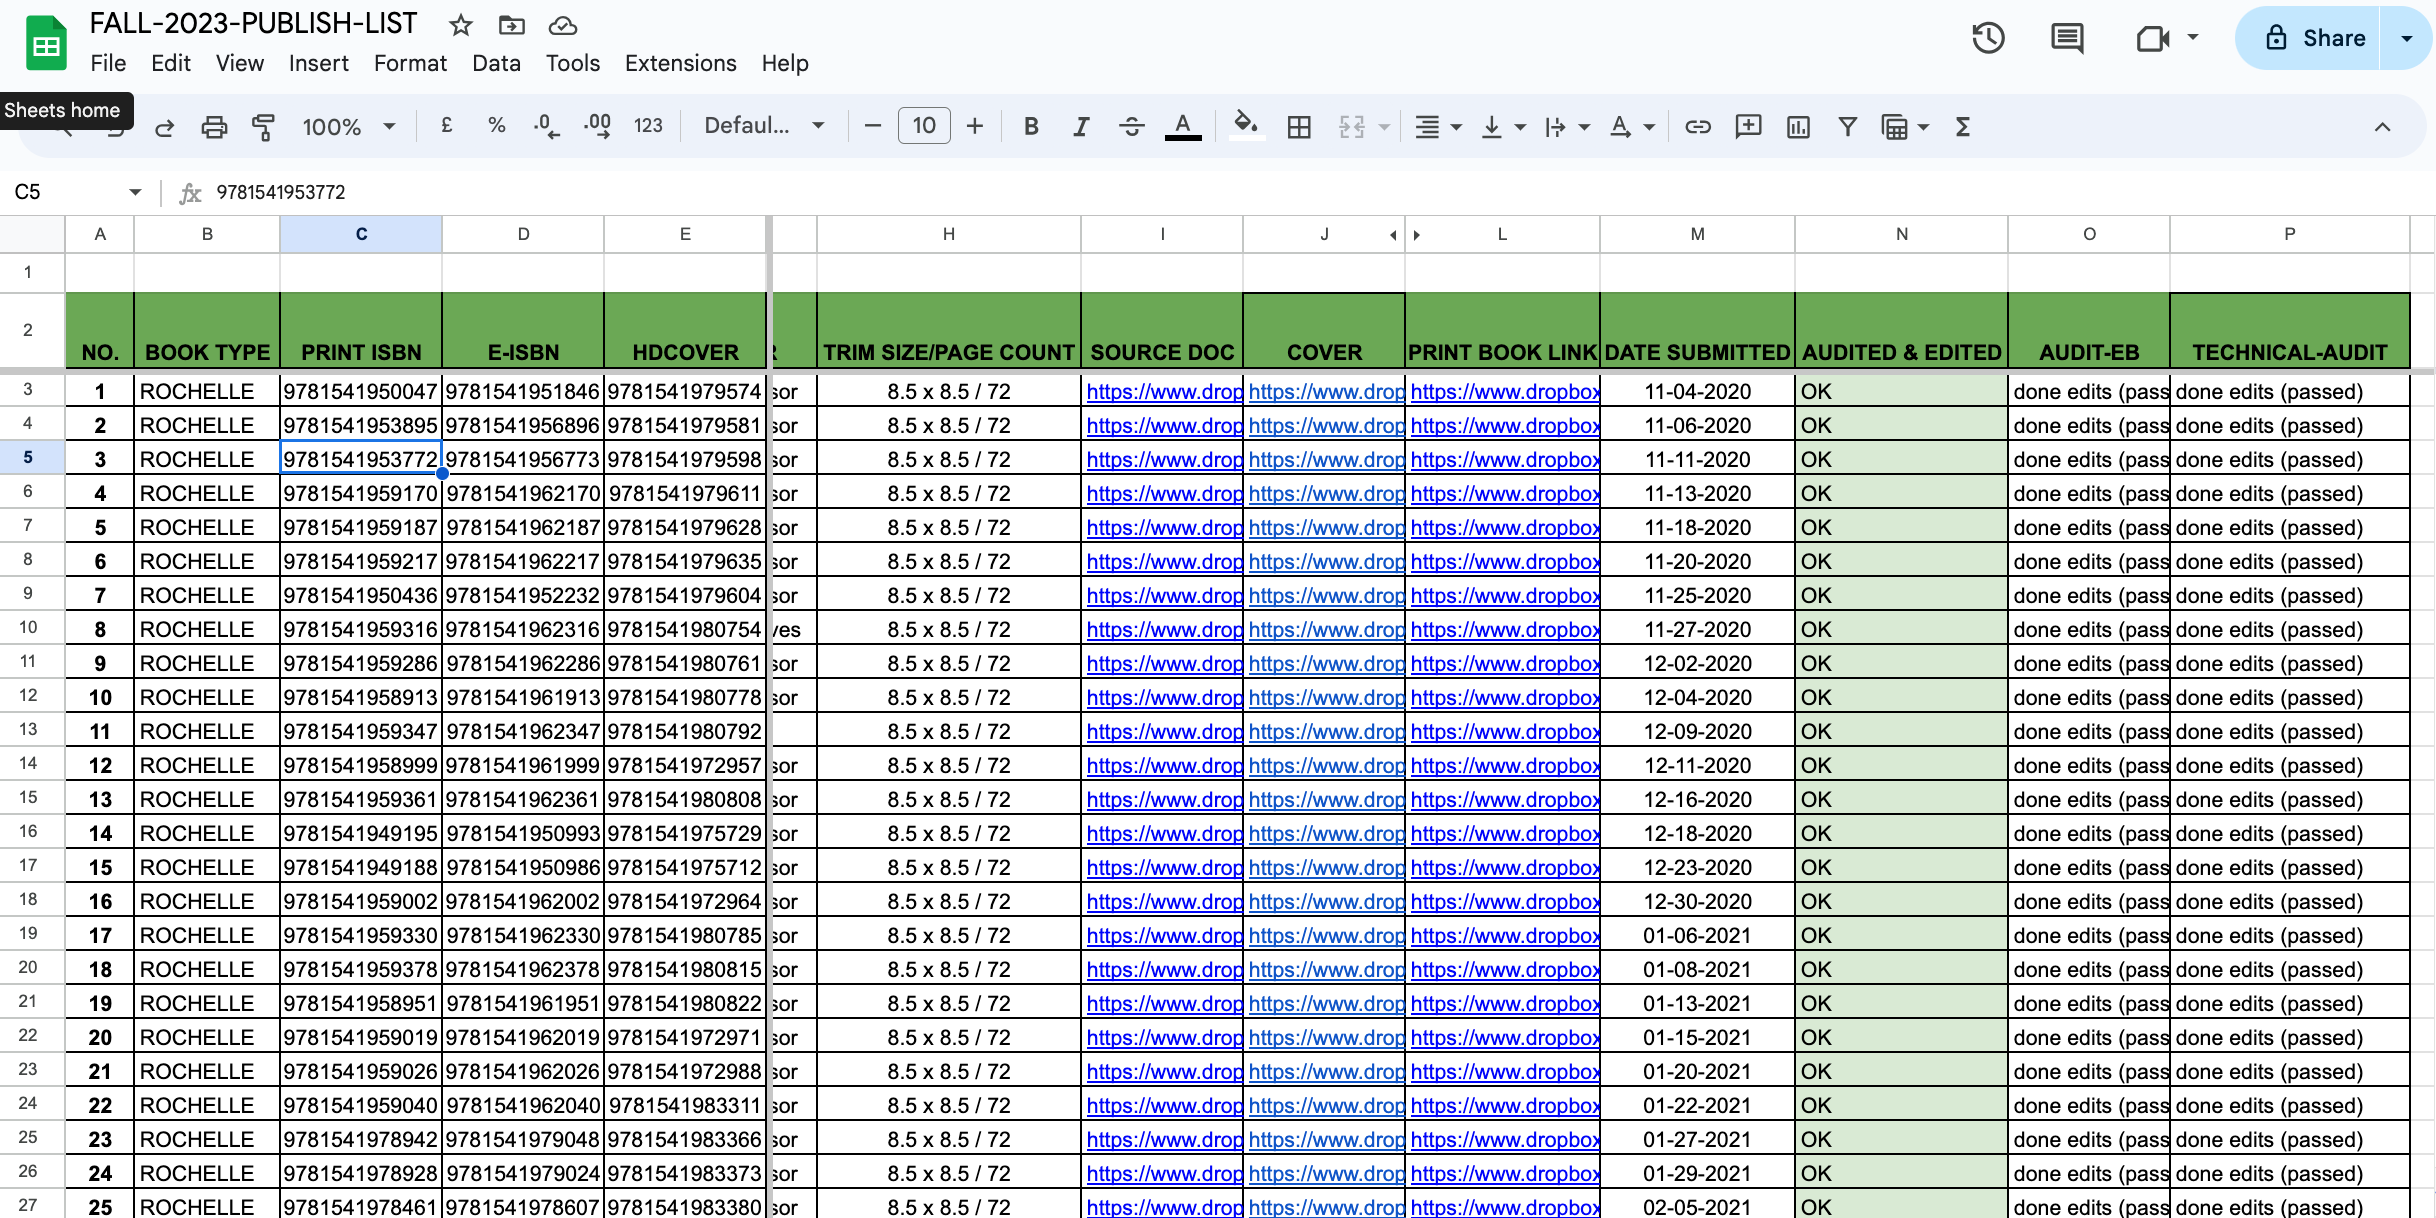Insert a link with link icon
The image size is (2436, 1218).
tap(1697, 127)
